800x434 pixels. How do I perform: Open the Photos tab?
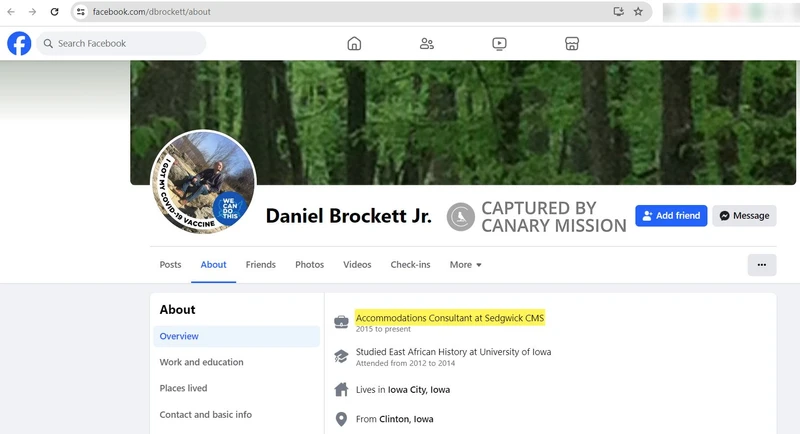coord(310,265)
